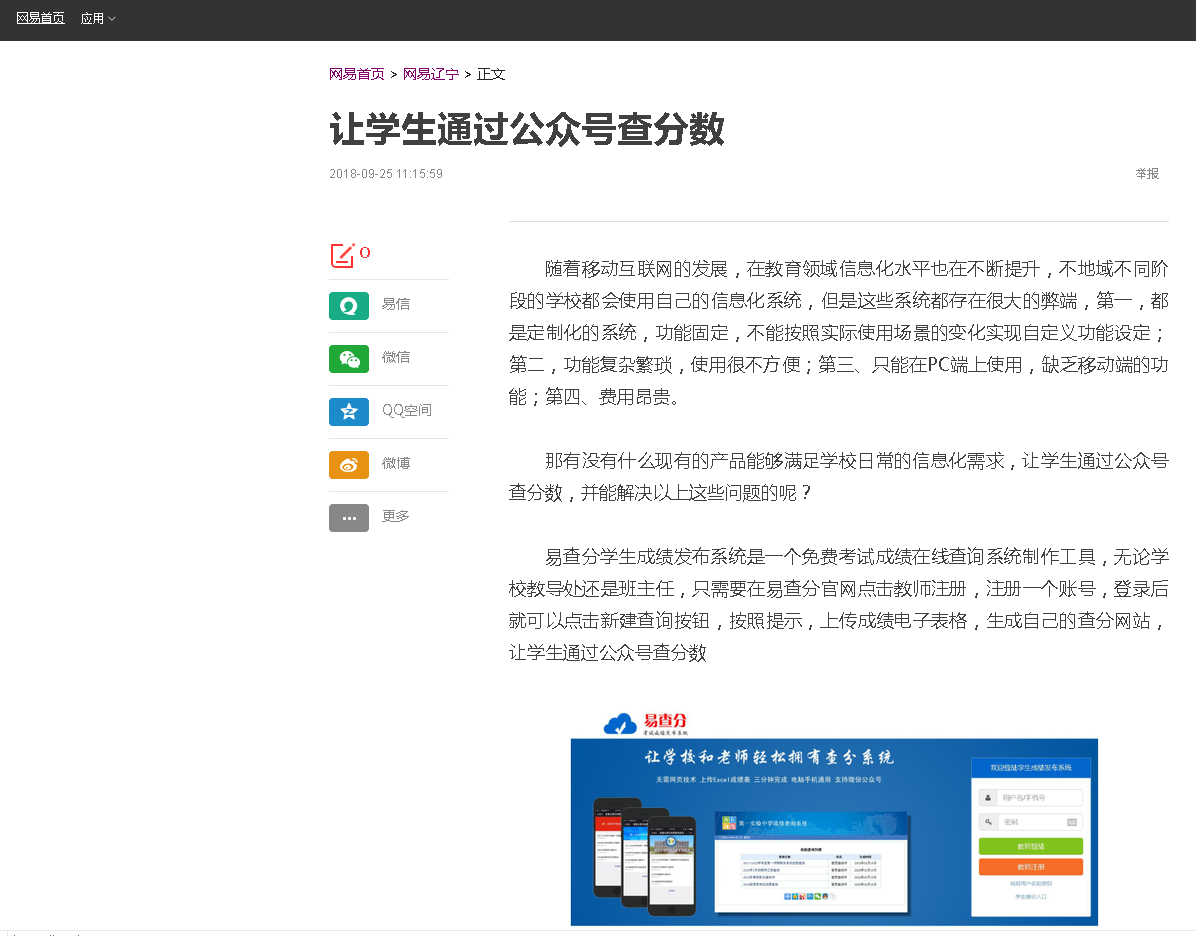Open the comment count edit icon
The height and width of the screenshot is (936, 1196).
pyautogui.click(x=342, y=256)
